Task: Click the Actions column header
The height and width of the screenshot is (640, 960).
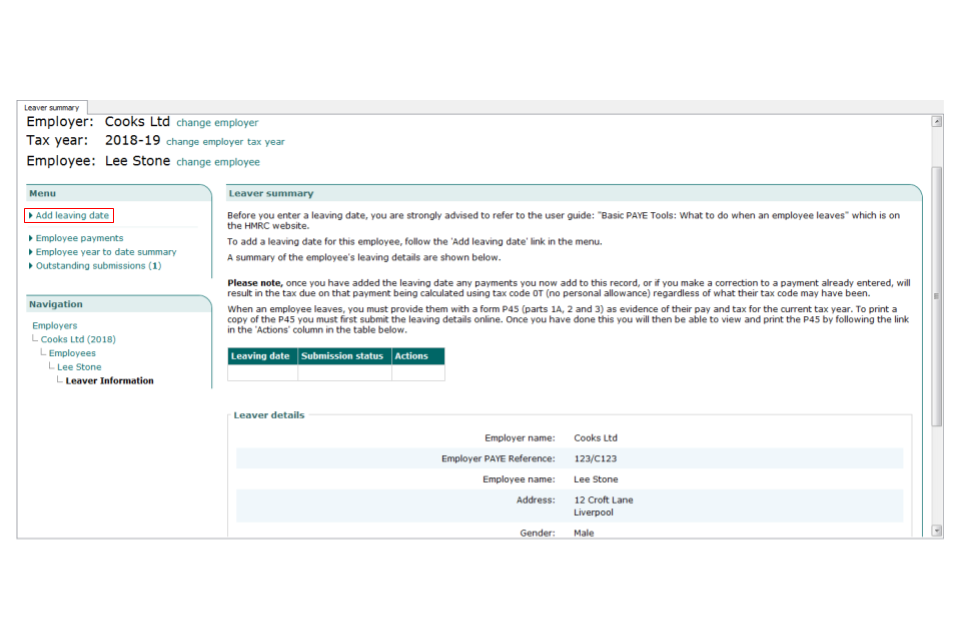Action: pyautogui.click(x=418, y=356)
